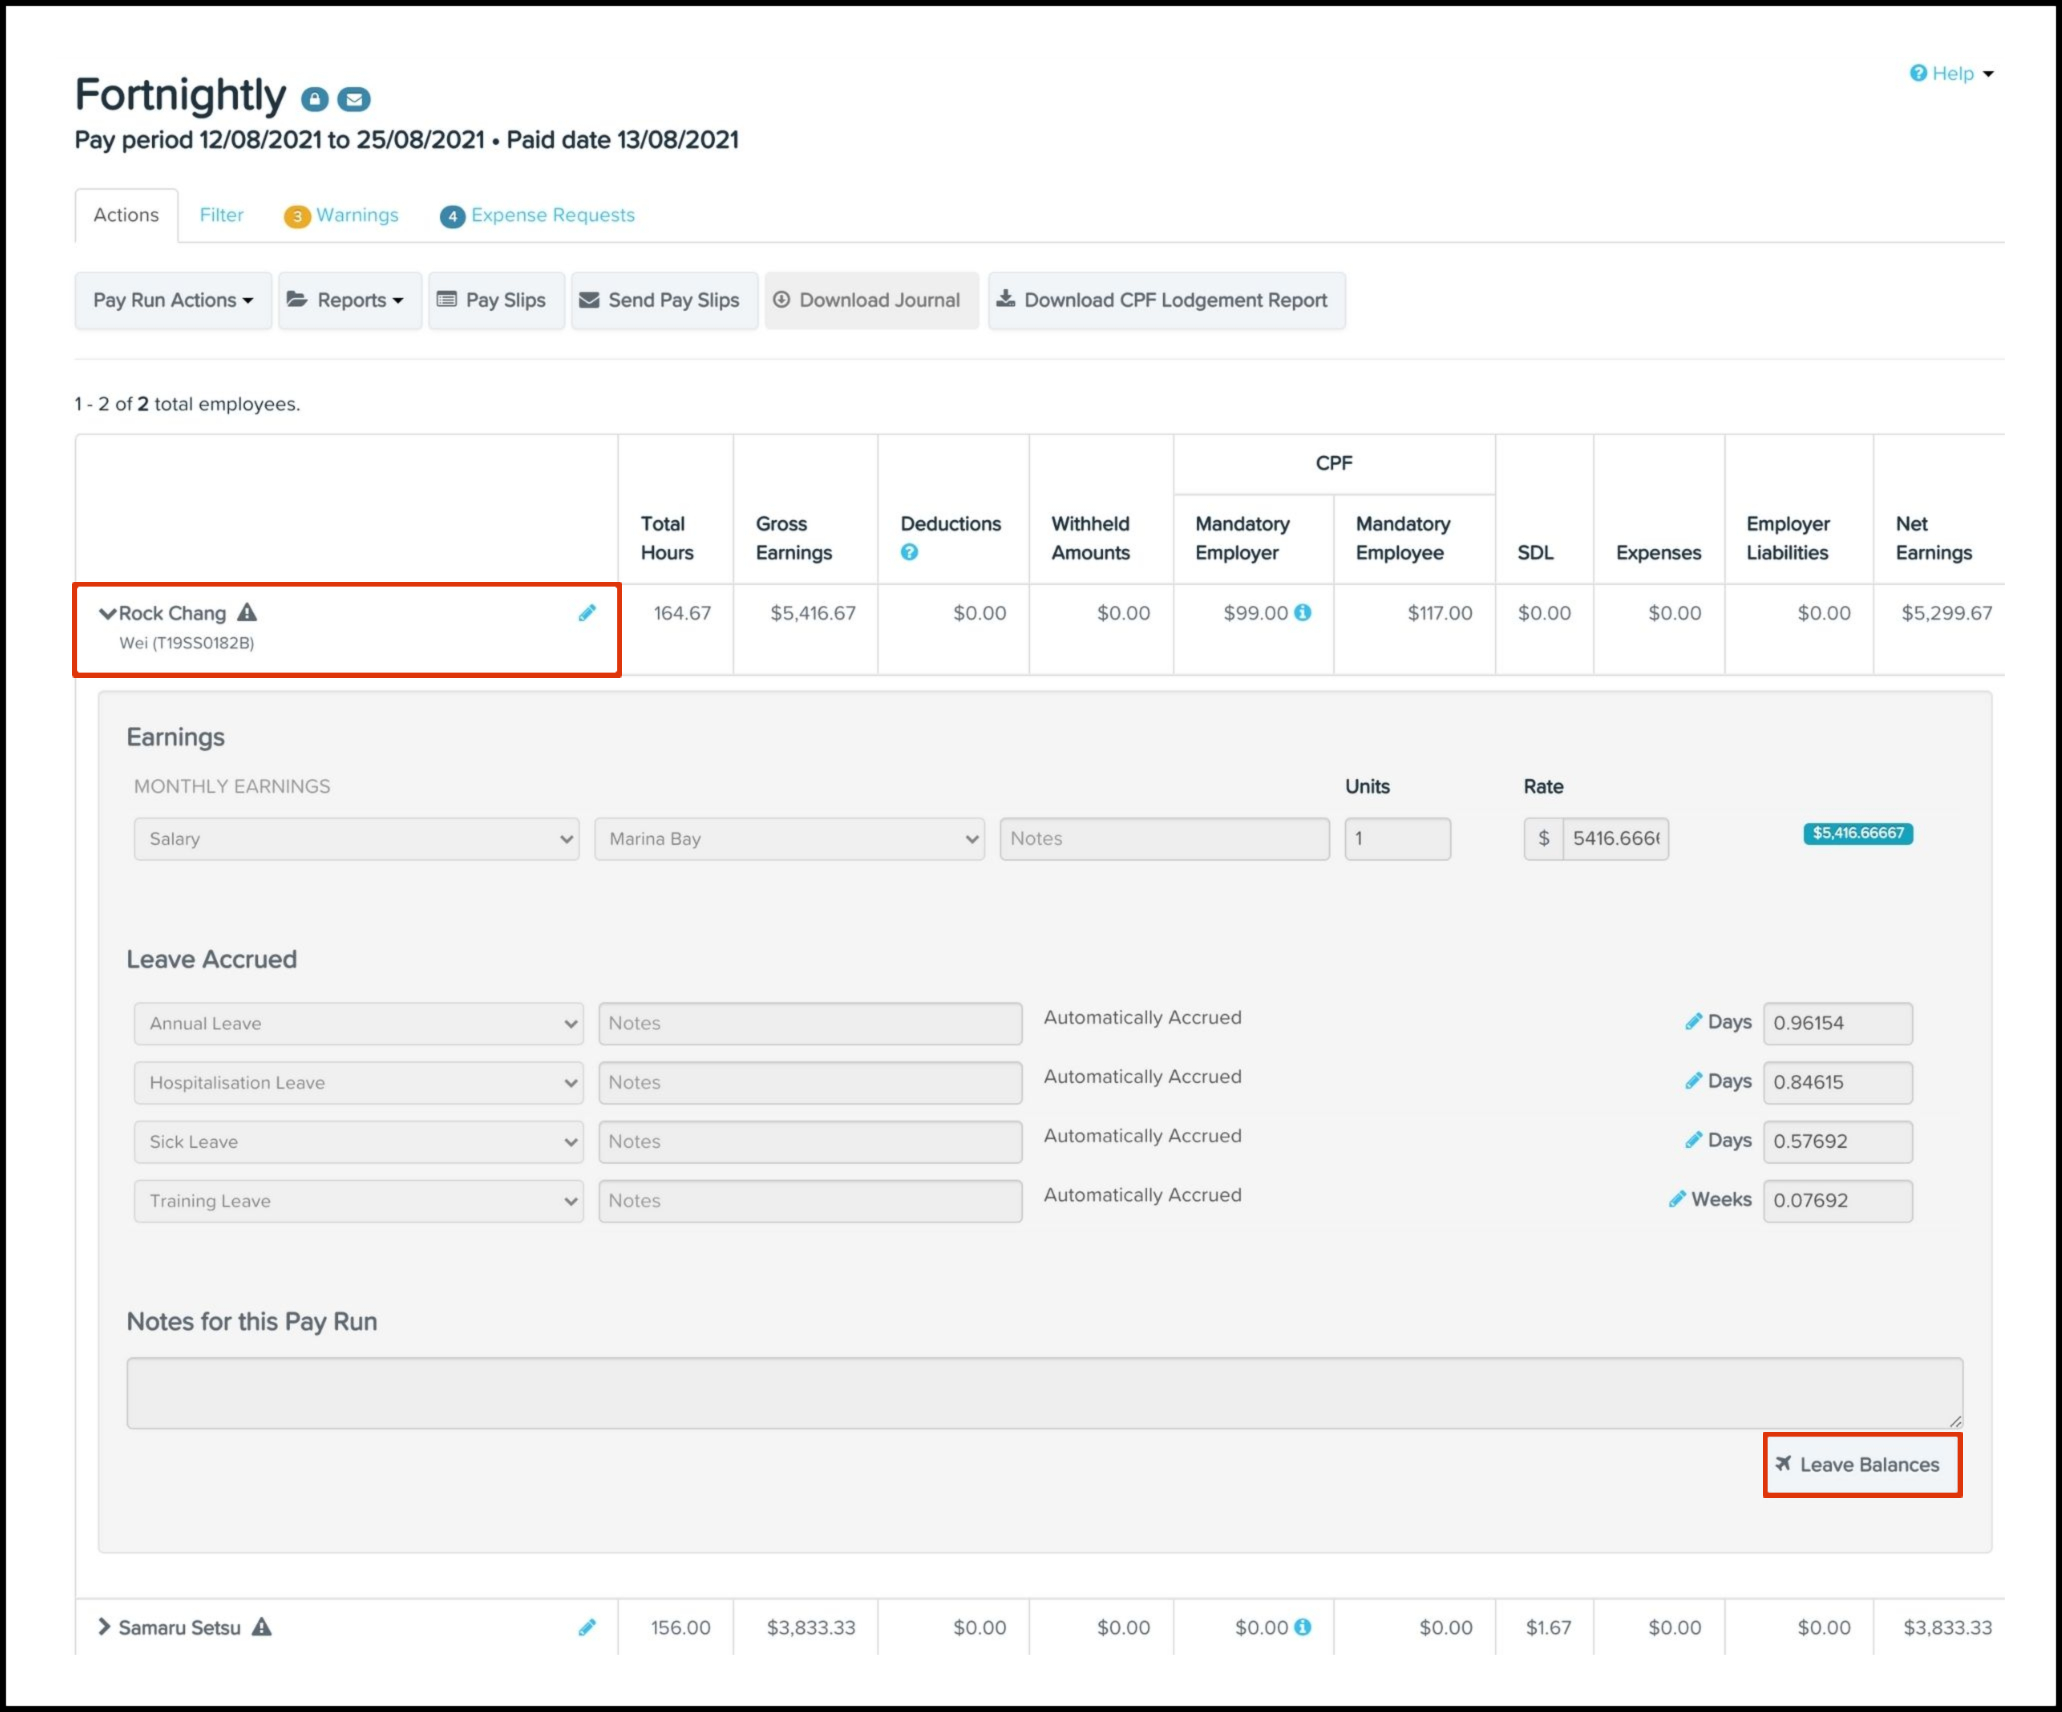Click the lock icon beside Fortnightly title

pos(315,99)
